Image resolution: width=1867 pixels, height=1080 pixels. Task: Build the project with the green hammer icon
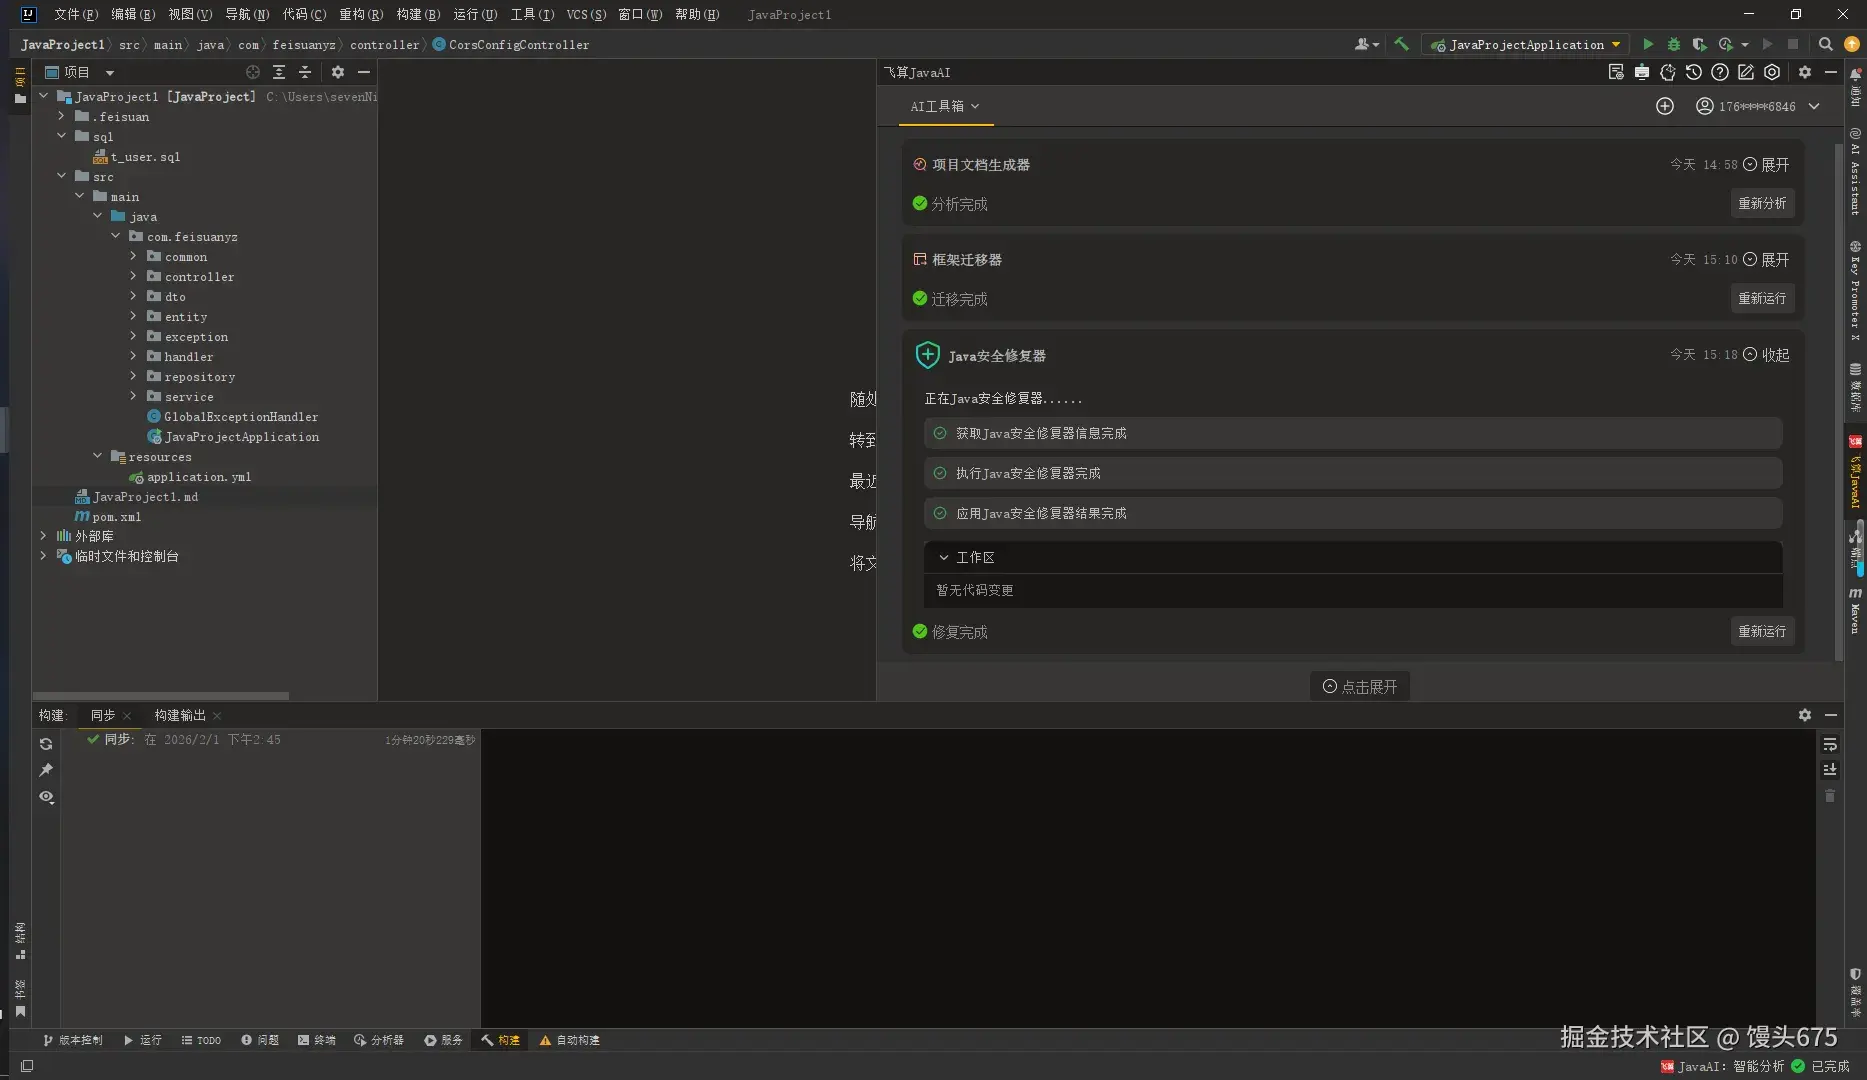point(1401,44)
